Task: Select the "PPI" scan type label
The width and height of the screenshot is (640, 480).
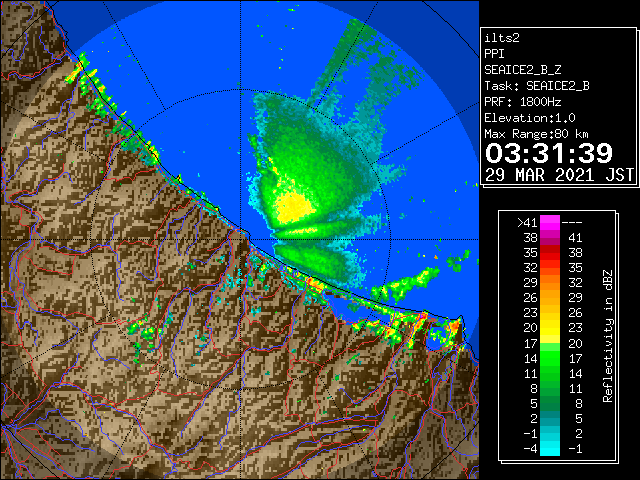Action: pyautogui.click(x=494, y=54)
